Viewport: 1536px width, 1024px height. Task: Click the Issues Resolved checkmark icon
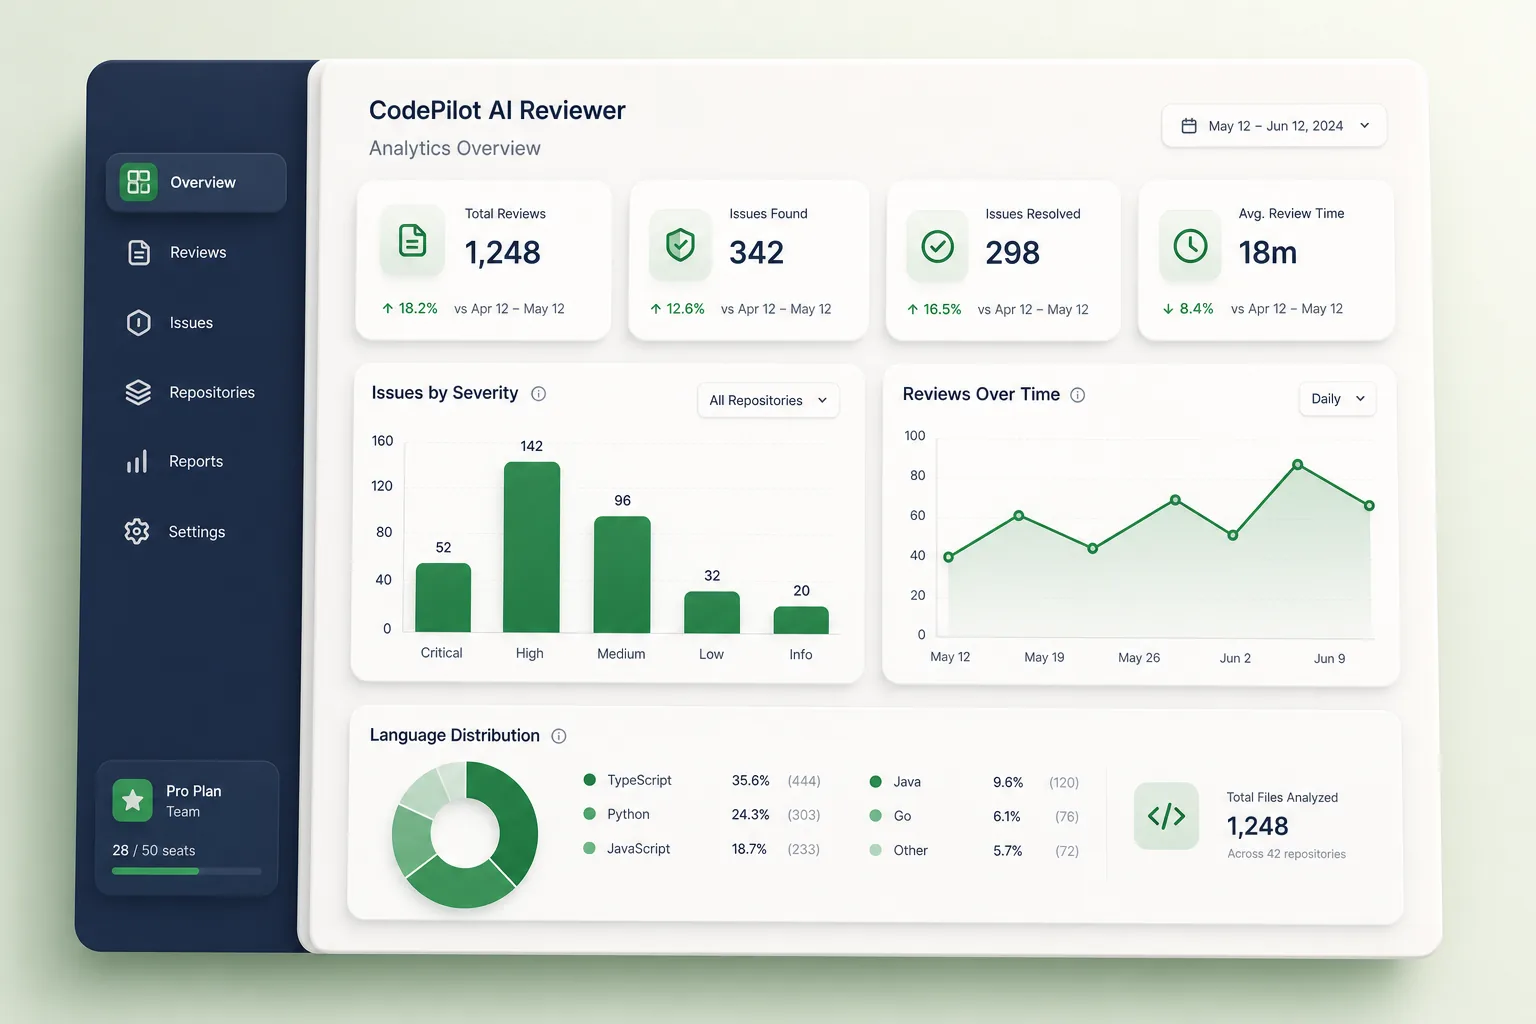coord(937,245)
